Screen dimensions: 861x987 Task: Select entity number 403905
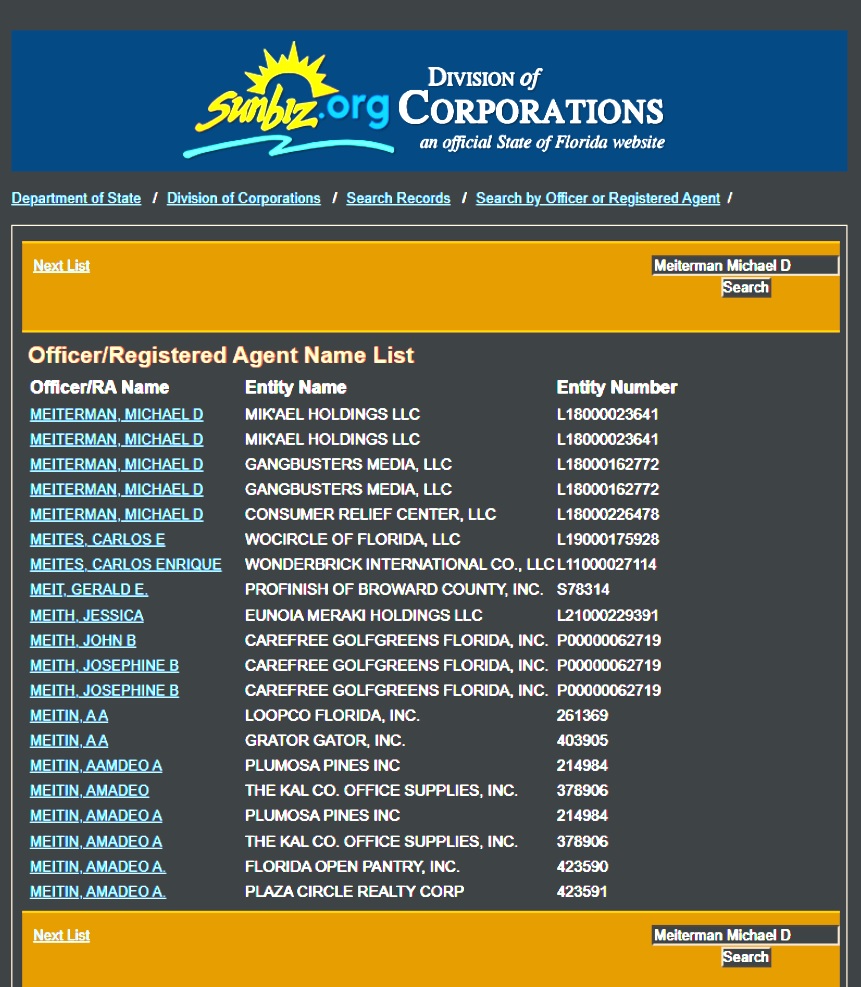pos(582,740)
